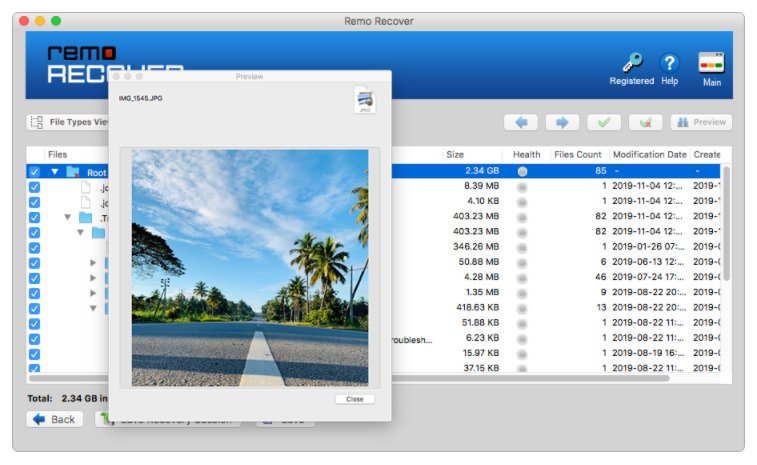Close the image preview with Close button

pyautogui.click(x=354, y=399)
